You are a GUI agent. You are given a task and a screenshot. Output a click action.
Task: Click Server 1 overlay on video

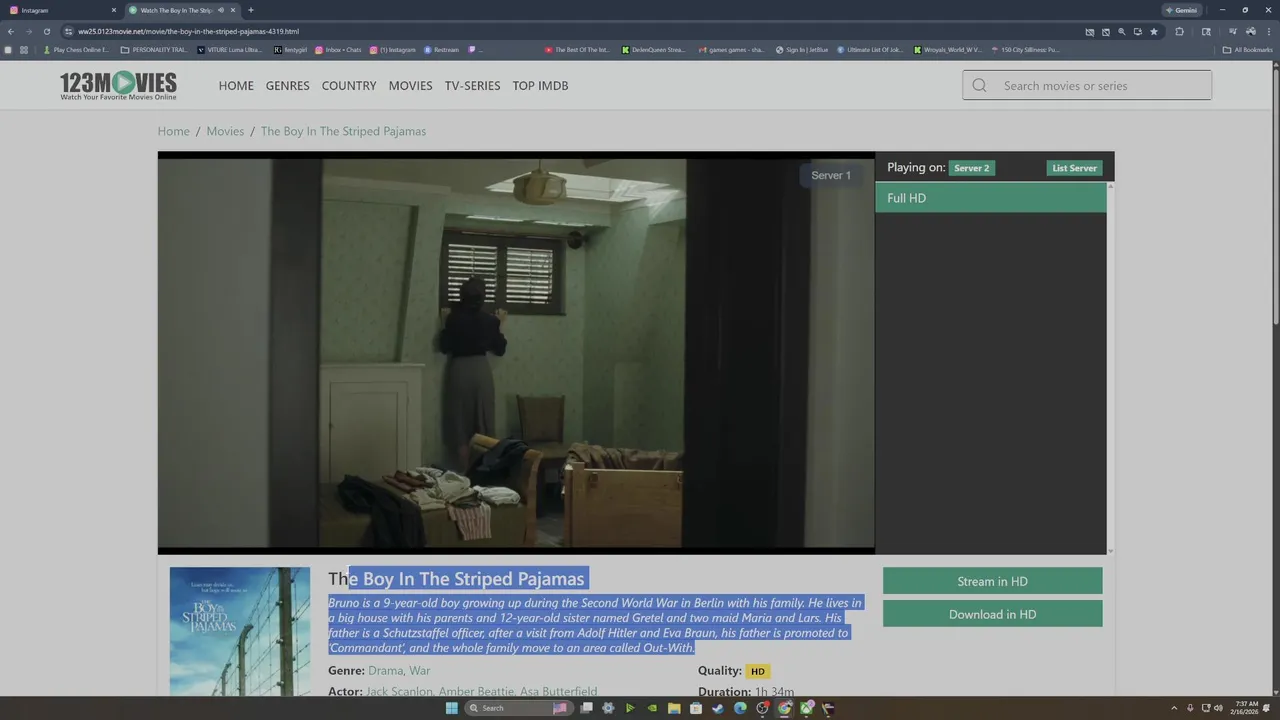(x=831, y=175)
